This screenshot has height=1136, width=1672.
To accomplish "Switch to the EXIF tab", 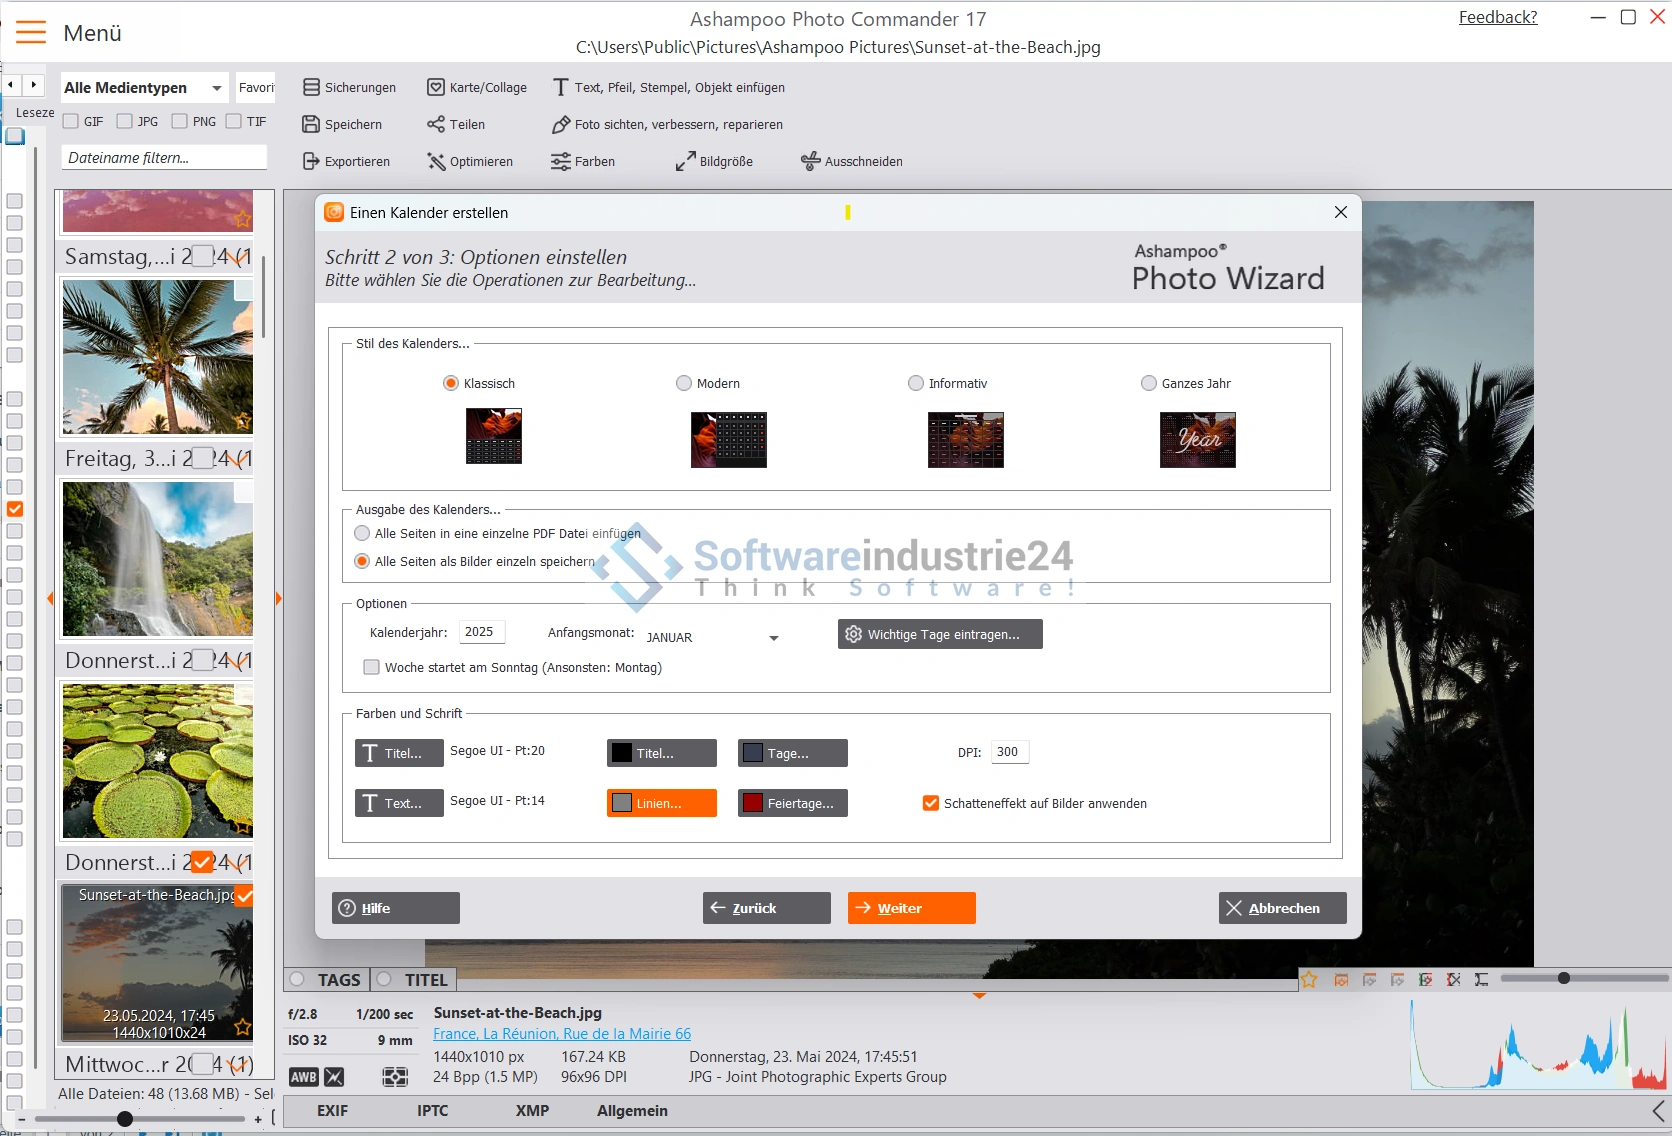I will point(332,1111).
